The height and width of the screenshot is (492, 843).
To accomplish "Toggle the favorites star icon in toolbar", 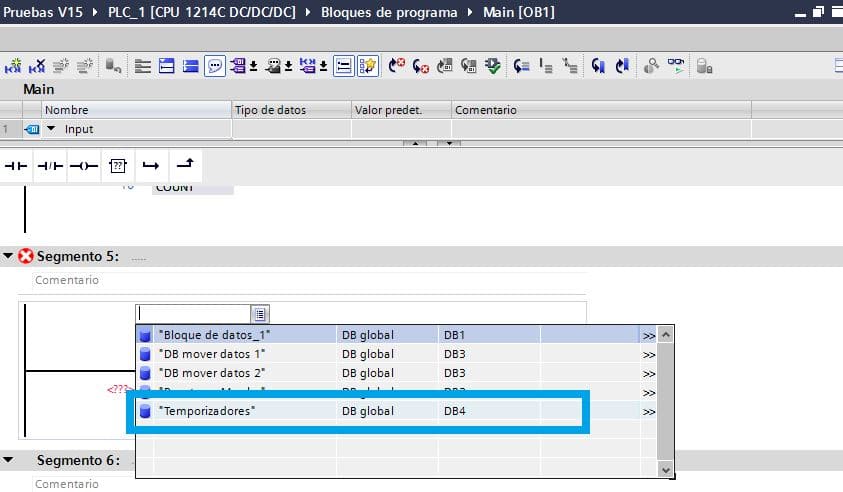I will 368,66.
